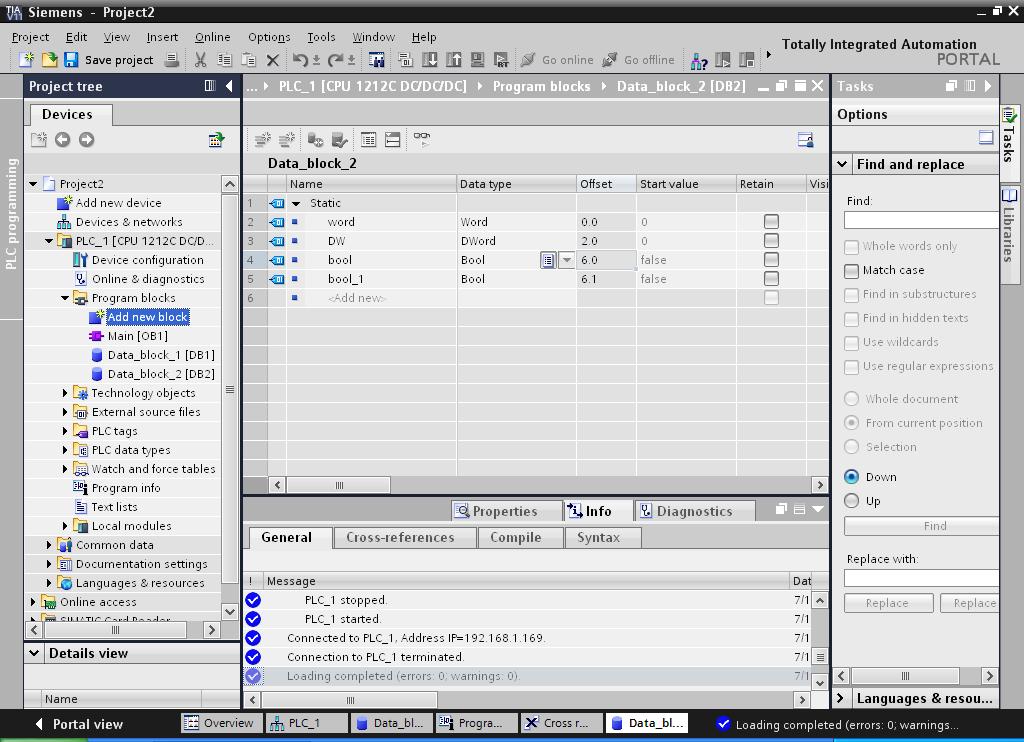Enable Match case checkbox
The height and width of the screenshot is (742, 1024).
[851, 270]
